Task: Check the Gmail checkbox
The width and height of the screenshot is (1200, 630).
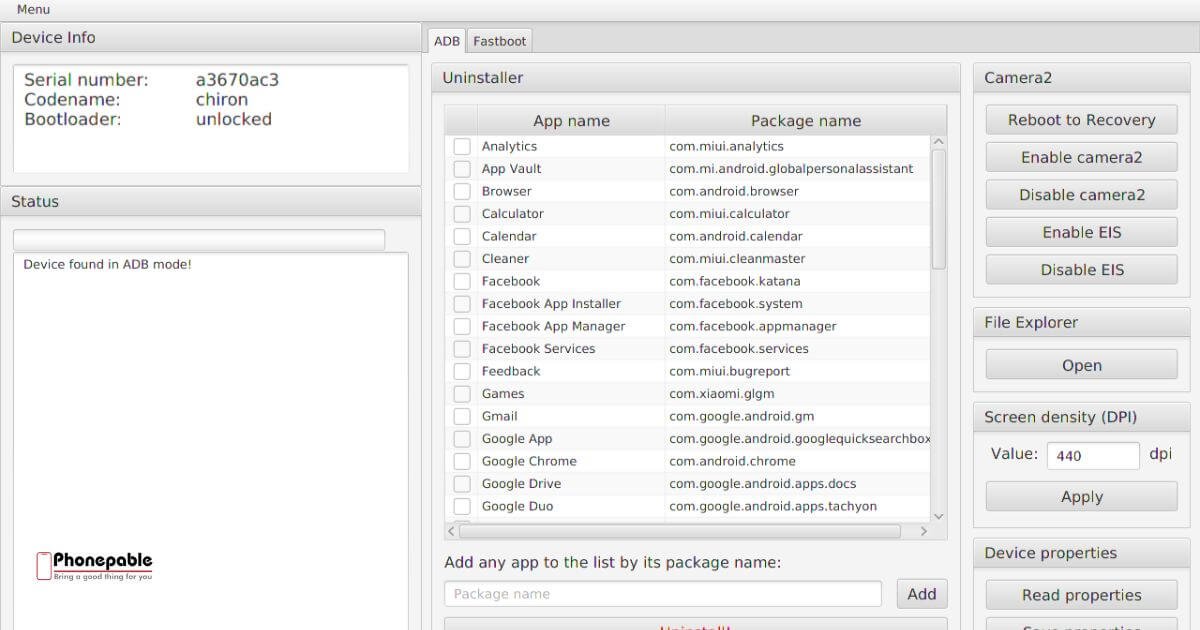Action: point(462,416)
